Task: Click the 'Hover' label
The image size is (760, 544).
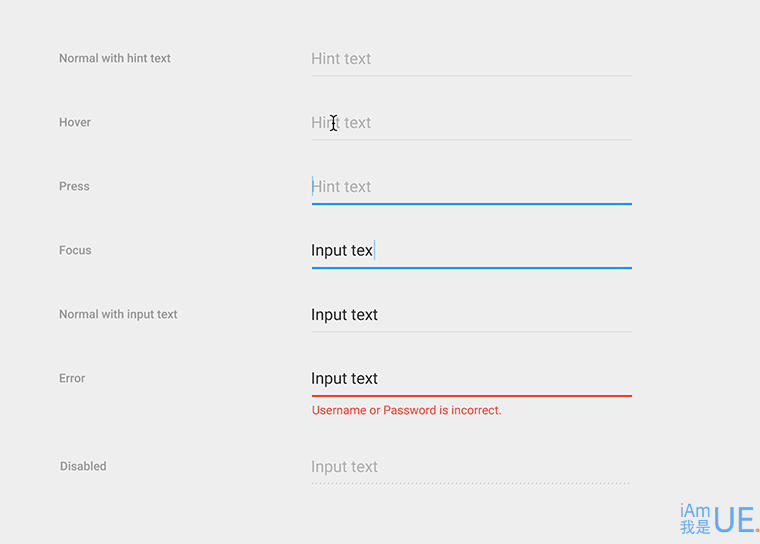Action: (x=75, y=122)
